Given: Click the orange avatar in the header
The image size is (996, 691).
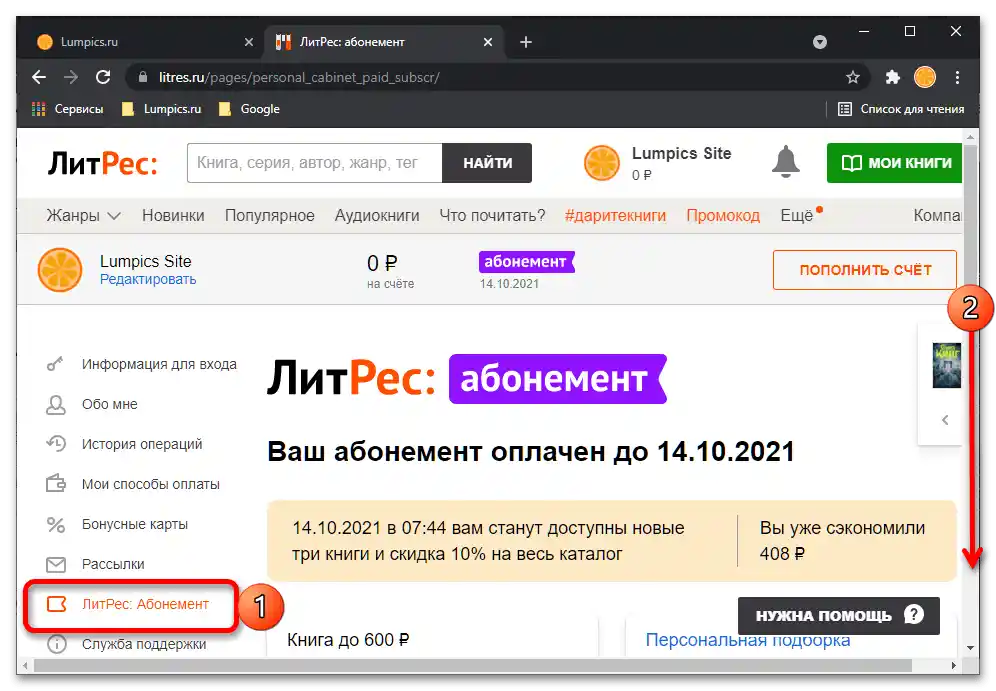Looking at the screenshot, I should click(601, 163).
